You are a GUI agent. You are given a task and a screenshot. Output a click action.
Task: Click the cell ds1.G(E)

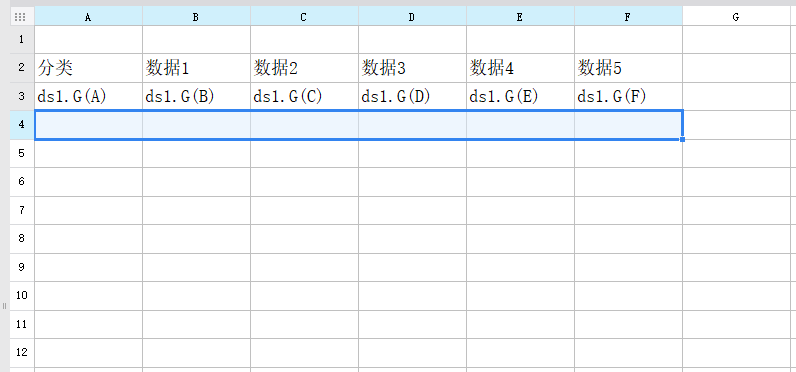520,96
